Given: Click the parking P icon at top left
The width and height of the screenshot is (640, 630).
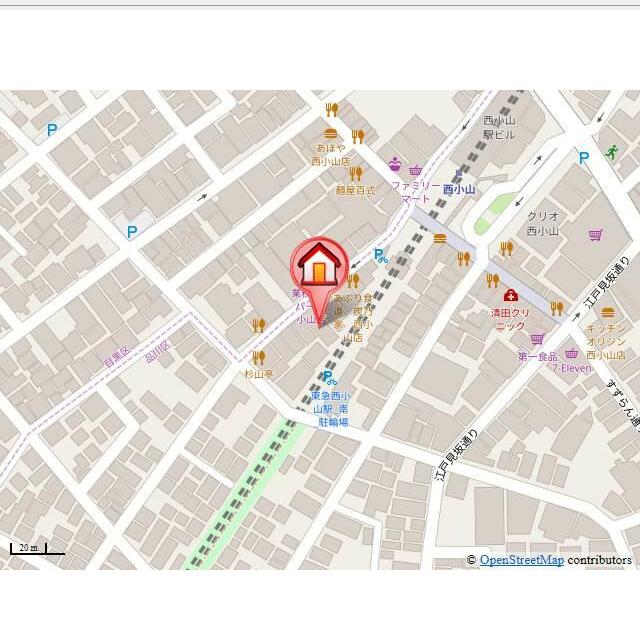Looking at the screenshot, I should 52,129.
